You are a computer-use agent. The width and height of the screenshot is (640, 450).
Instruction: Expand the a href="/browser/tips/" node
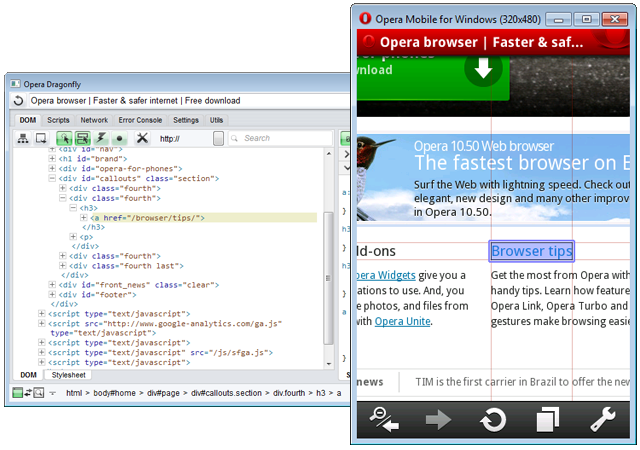tap(84, 218)
